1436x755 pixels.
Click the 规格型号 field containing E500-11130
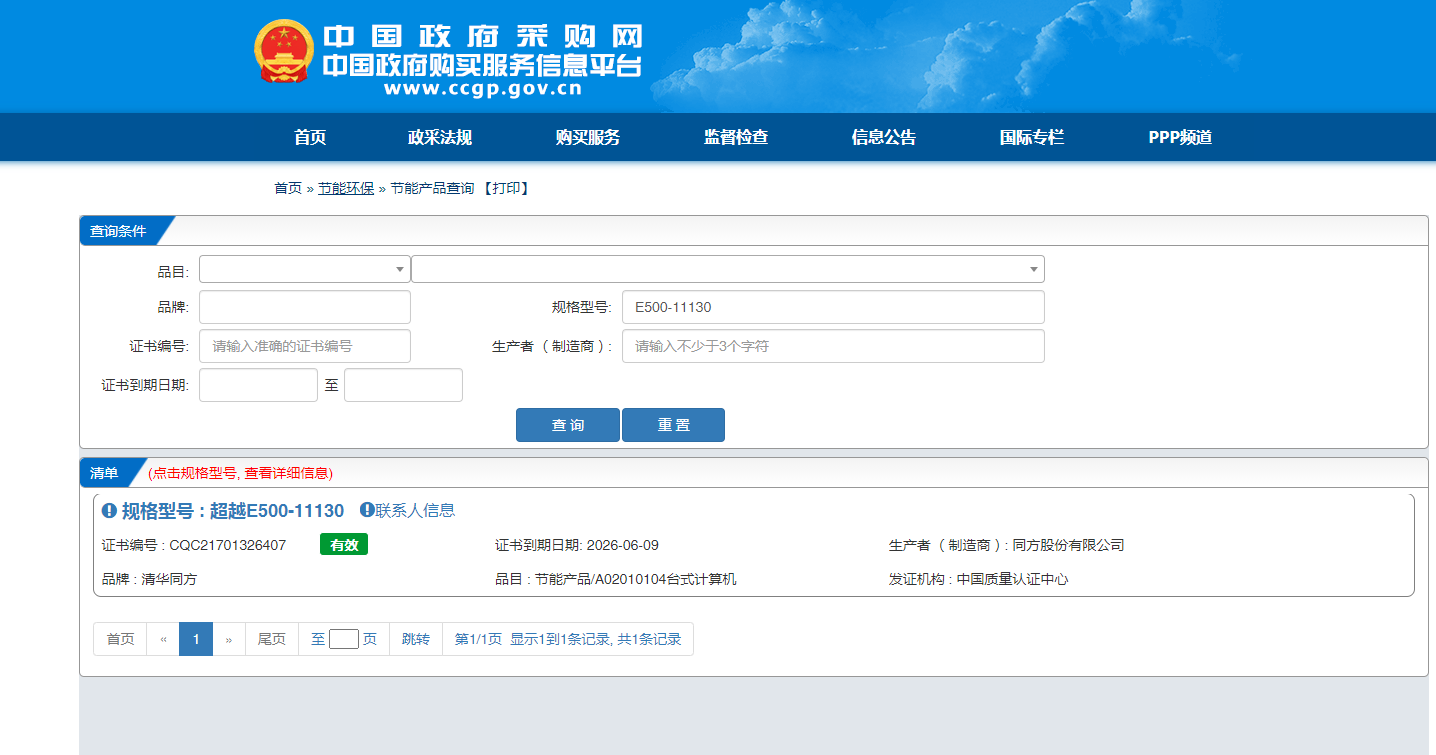(833, 307)
